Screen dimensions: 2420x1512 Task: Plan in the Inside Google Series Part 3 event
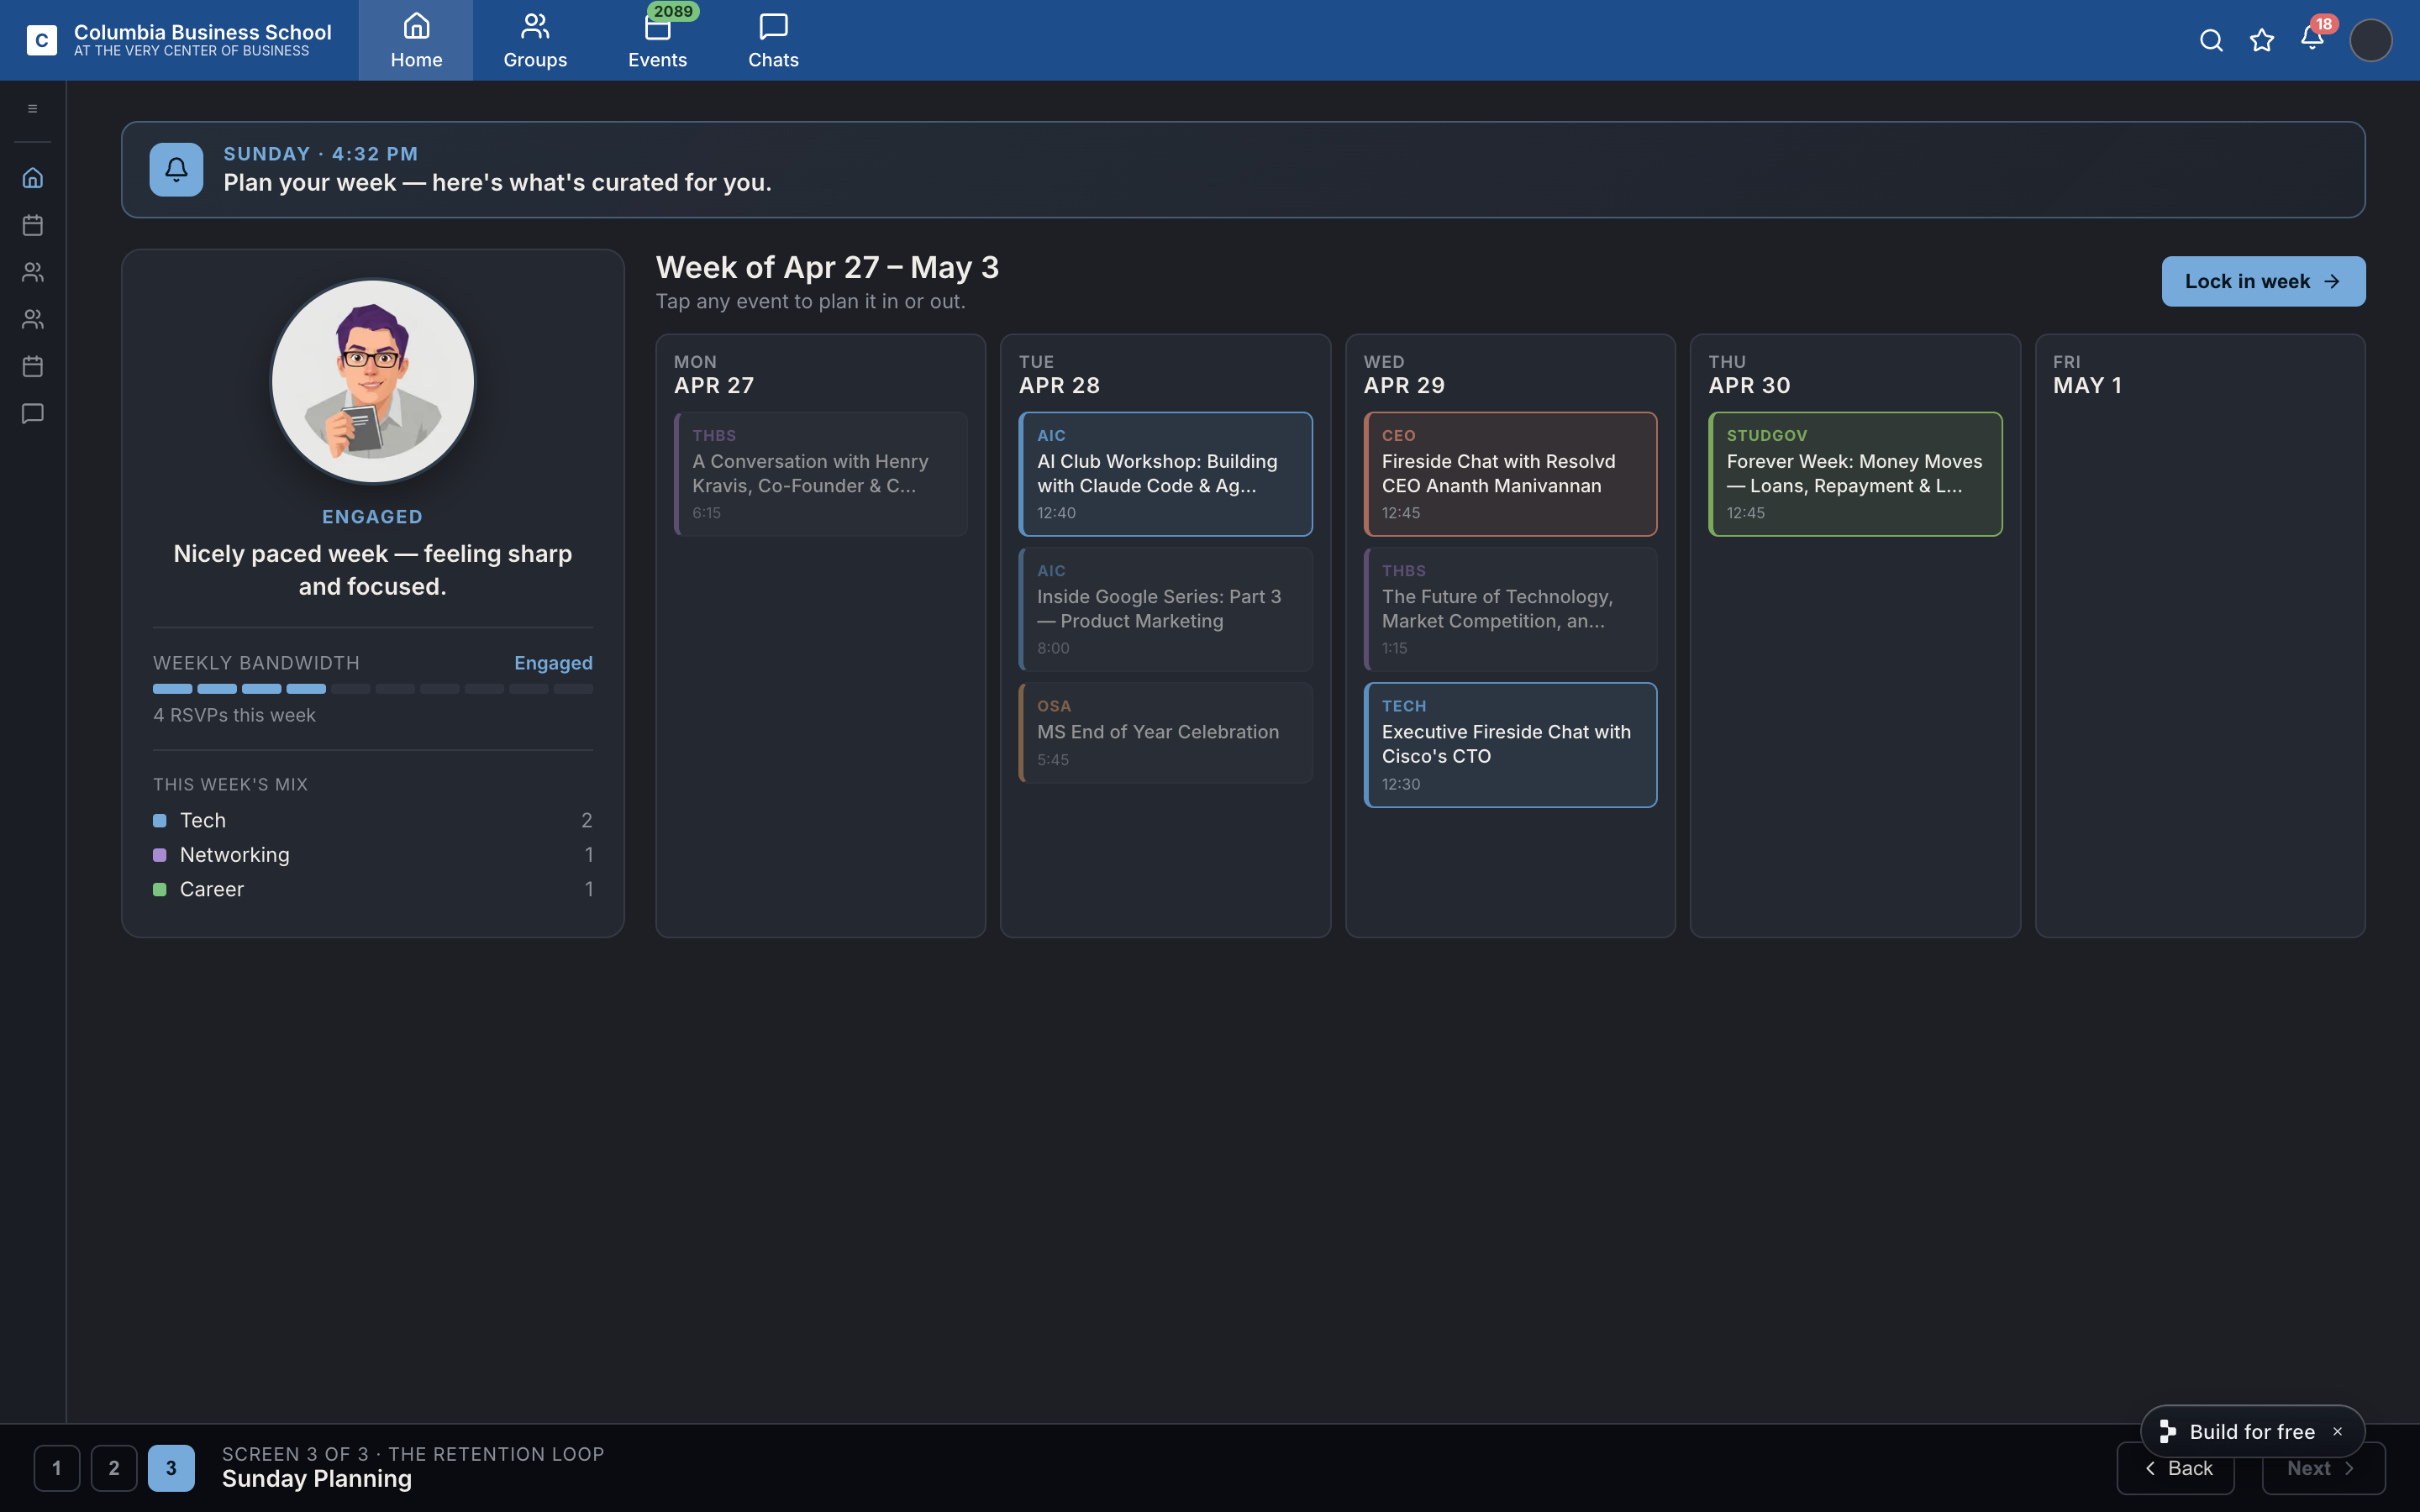1165,609
